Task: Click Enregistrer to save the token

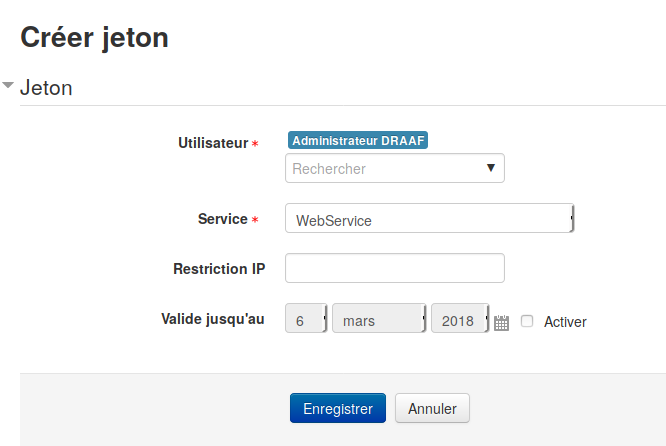Action: click(x=338, y=408)
